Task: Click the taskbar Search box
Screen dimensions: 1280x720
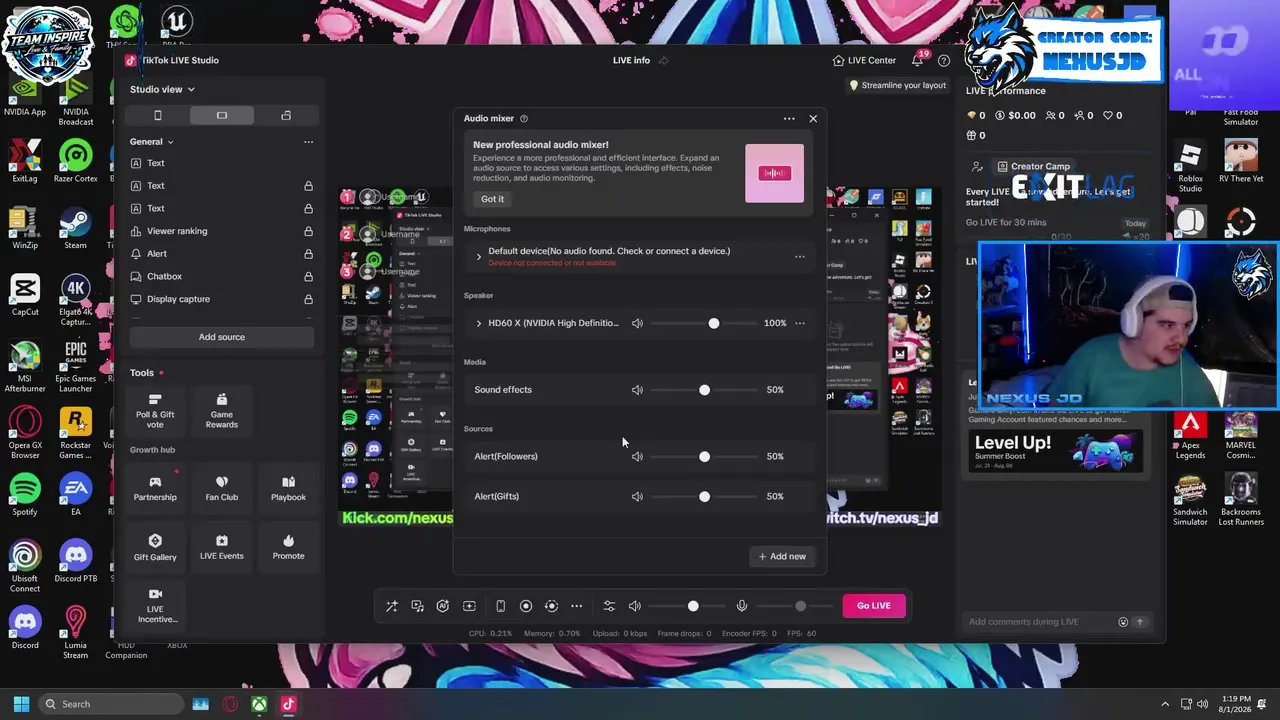Action: (112, 704)
